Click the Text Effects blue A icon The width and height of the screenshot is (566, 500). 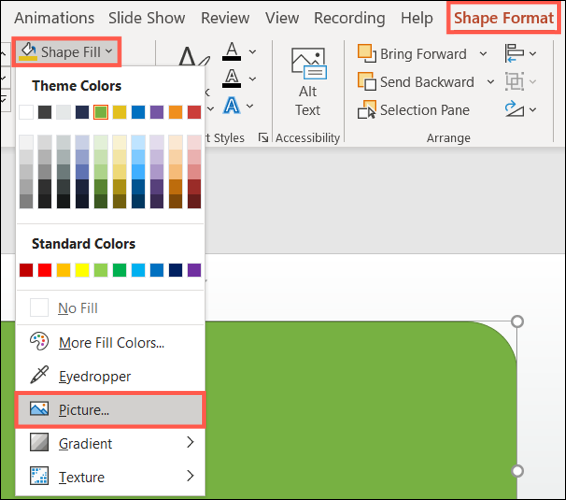pos(232,106)
